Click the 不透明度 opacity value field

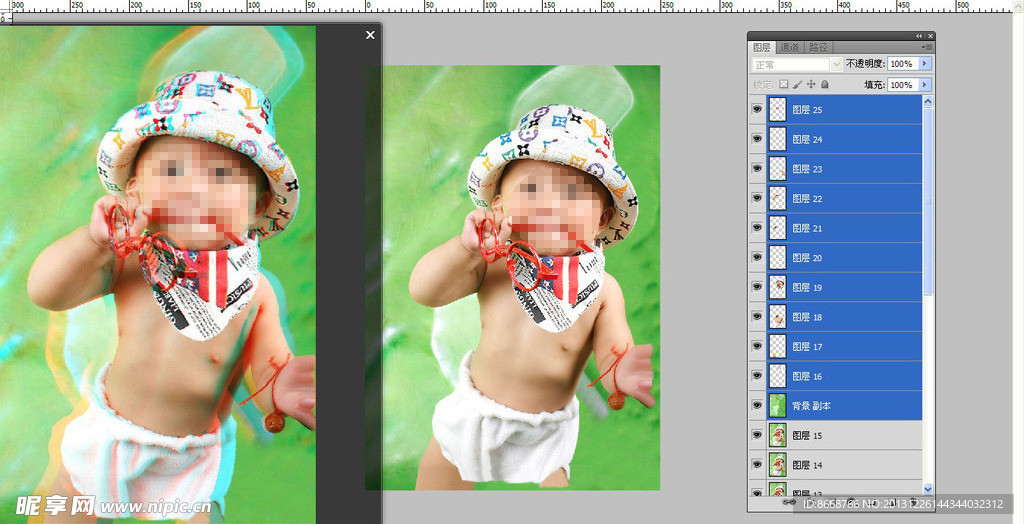point(901,64)
